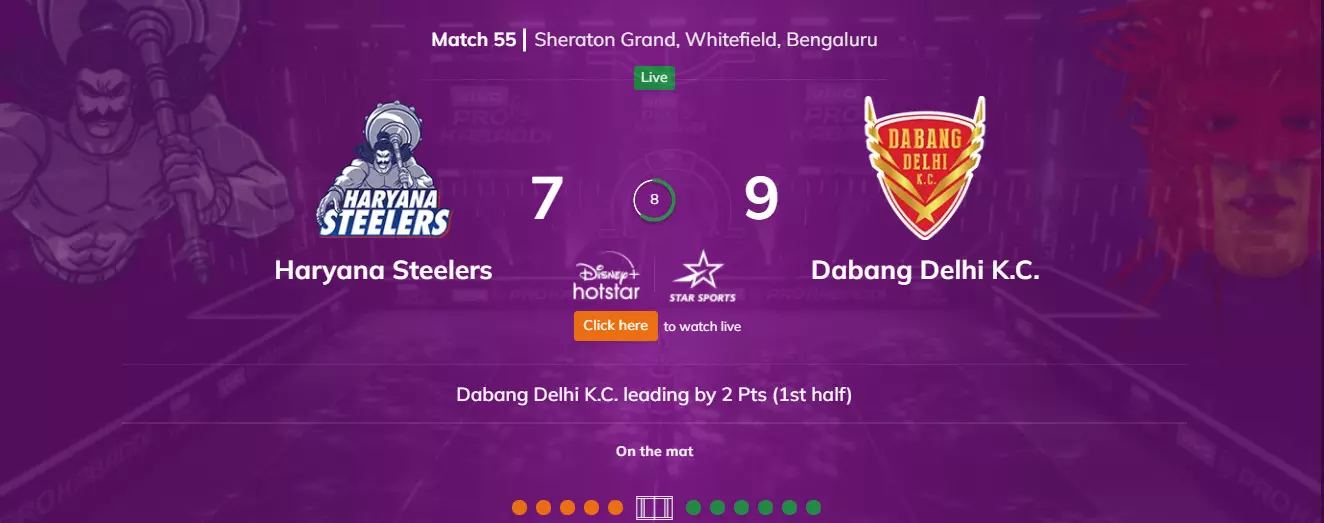Click the orange 'Click here' button

(616, 326)
